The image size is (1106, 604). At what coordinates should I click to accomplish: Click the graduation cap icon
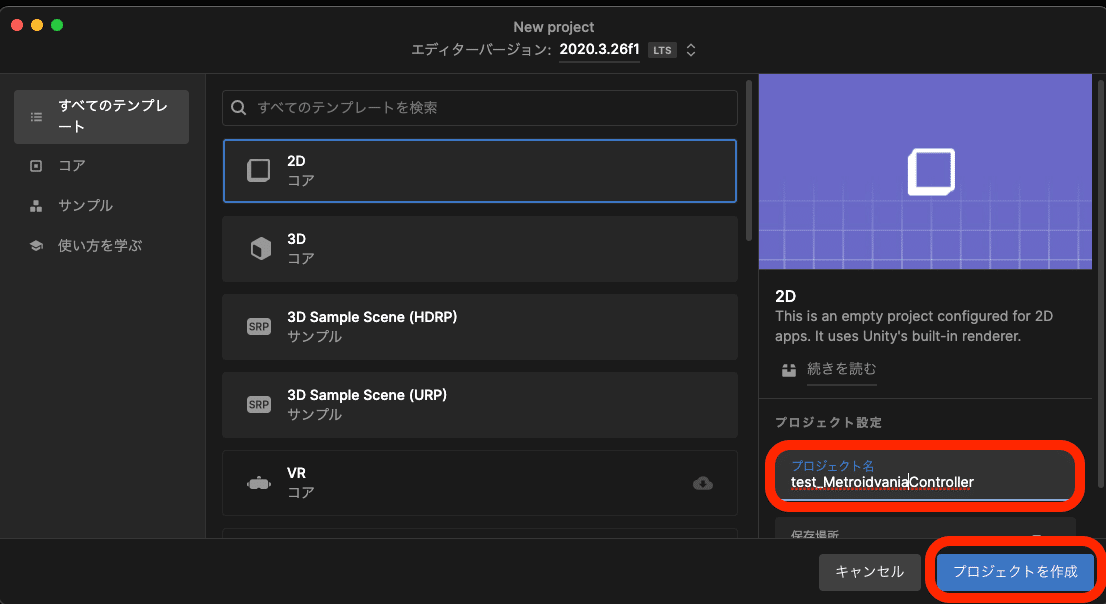coord(36,246)
